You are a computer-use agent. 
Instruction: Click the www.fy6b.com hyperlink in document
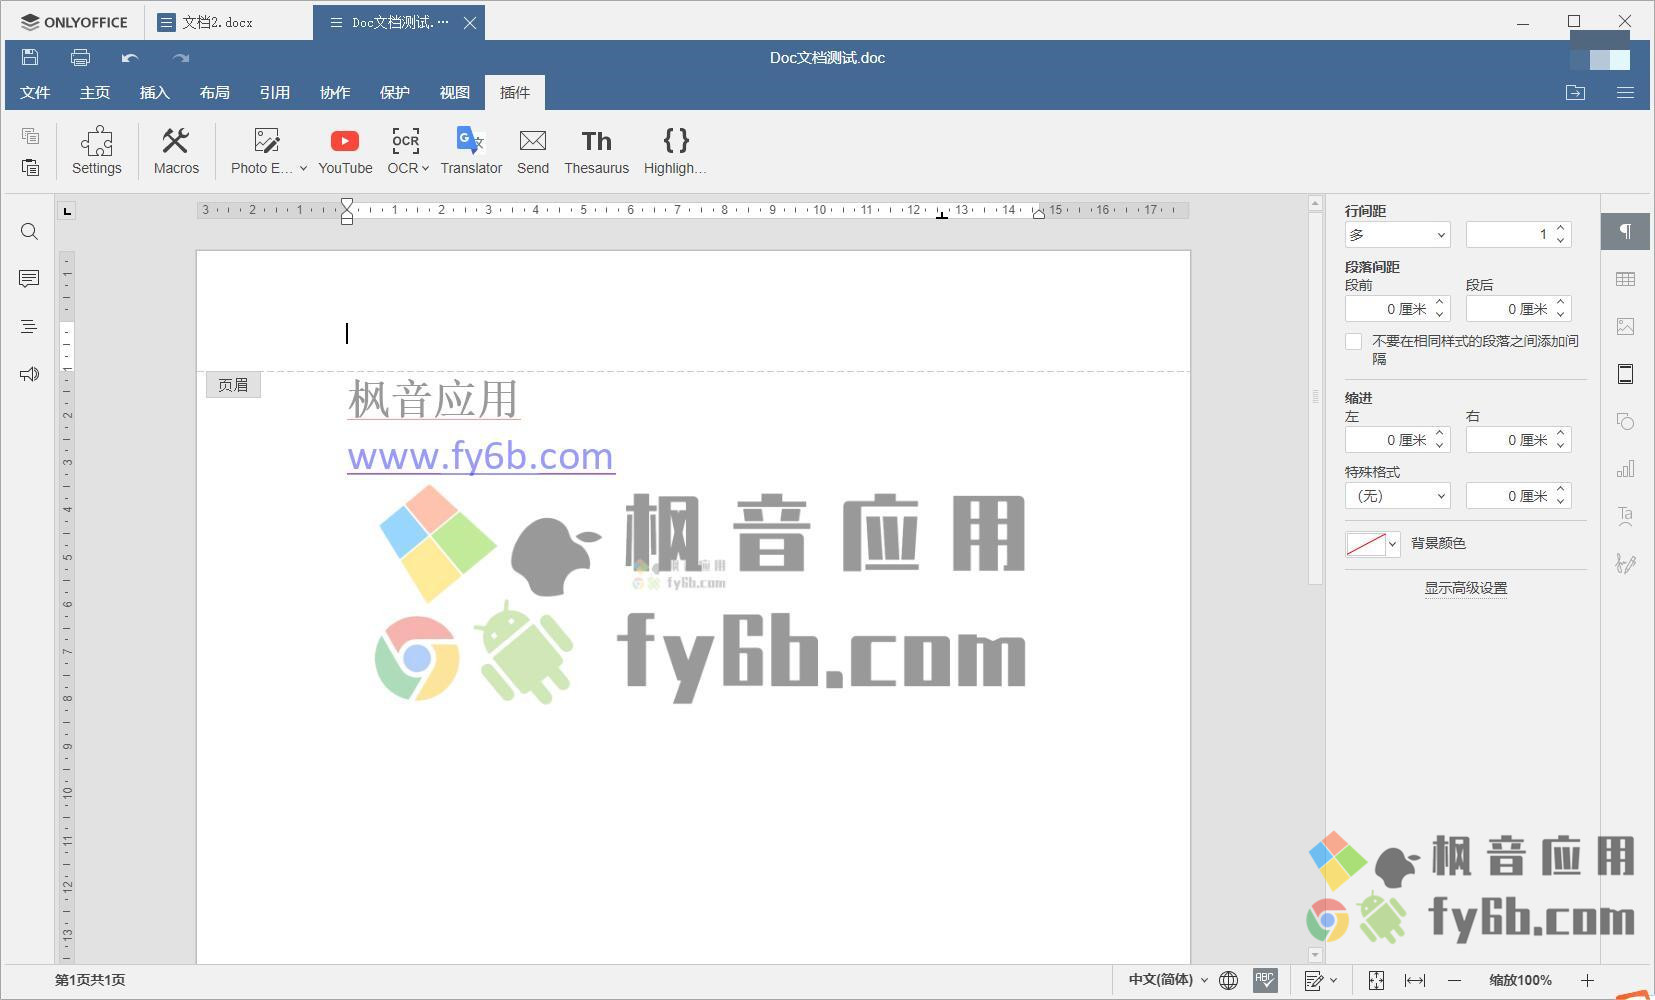[480, 456]
